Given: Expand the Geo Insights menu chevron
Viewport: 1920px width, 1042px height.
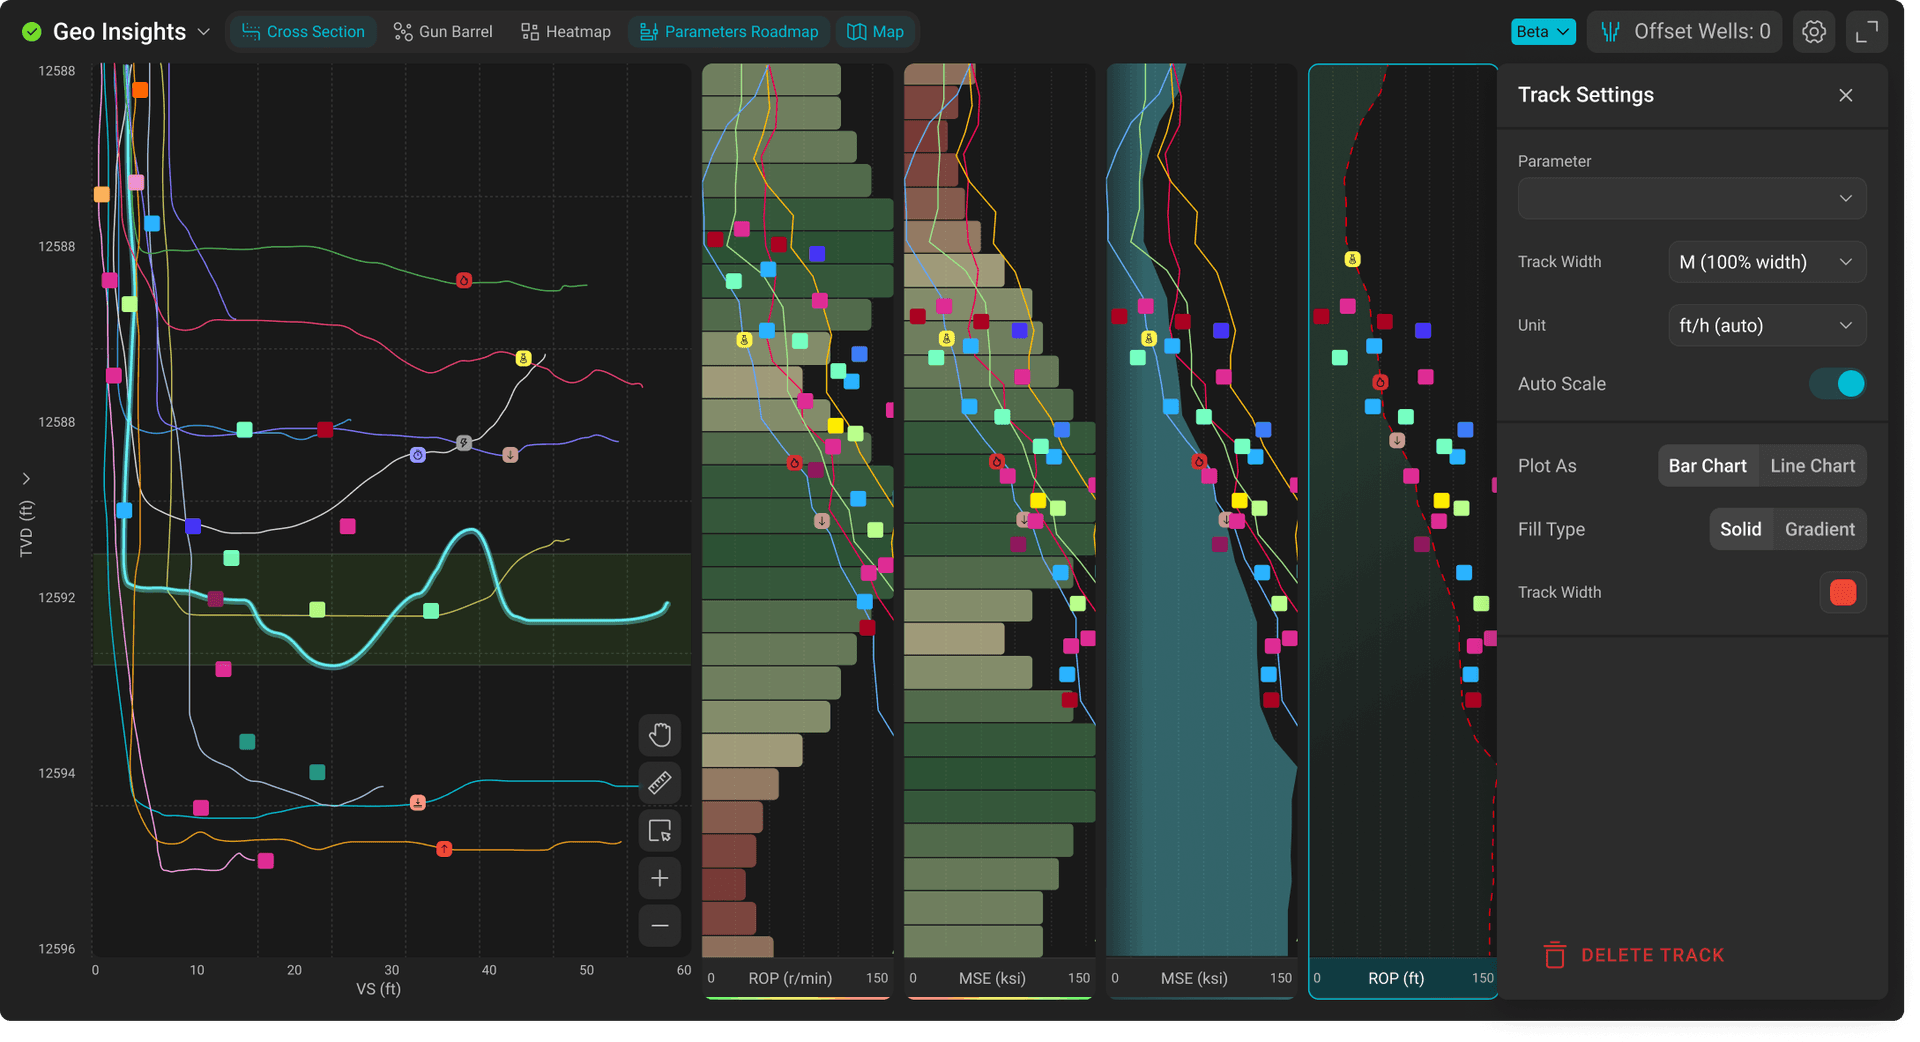Looking at the screenshot, I should [x=204, y=32].
